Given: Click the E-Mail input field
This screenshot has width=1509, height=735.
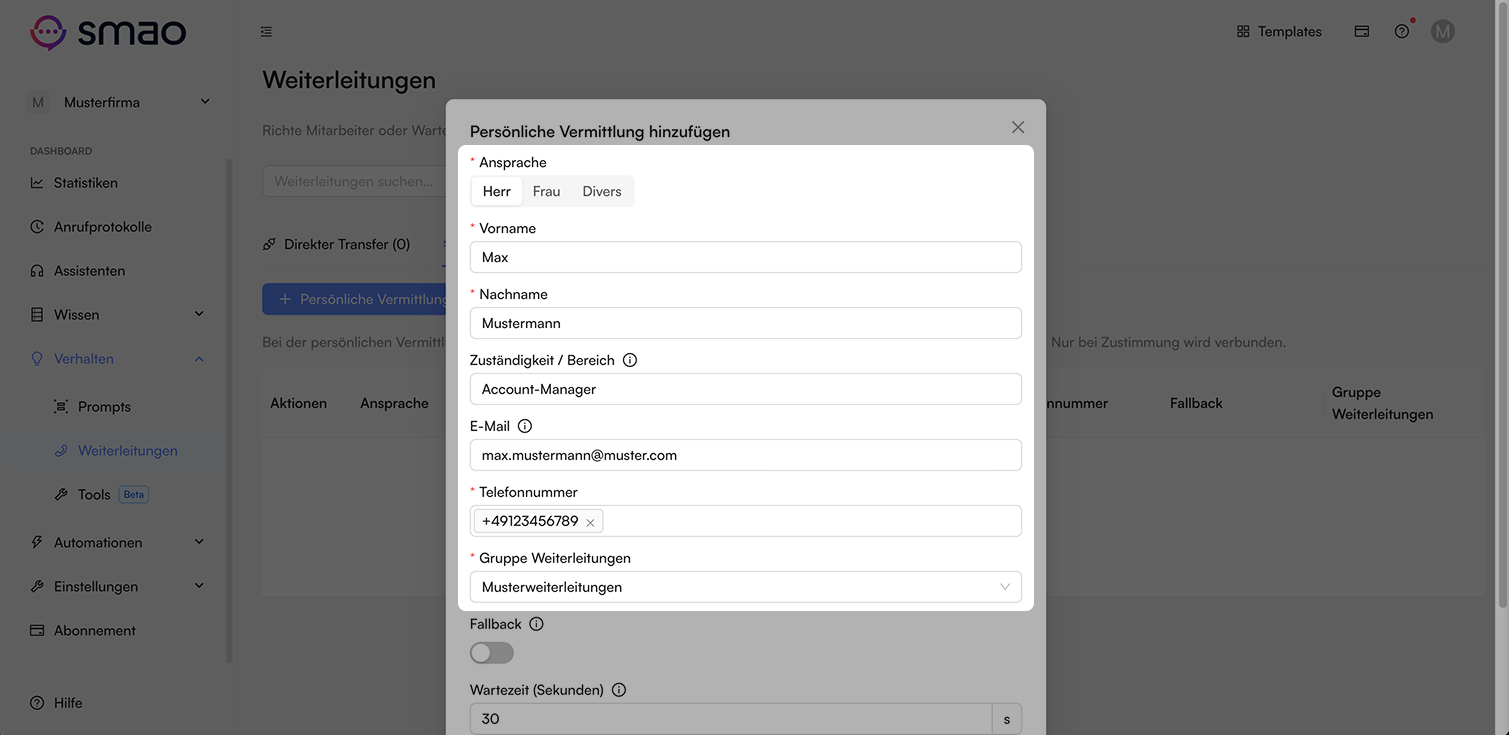Looking at the screenshot, I should 746,455.
